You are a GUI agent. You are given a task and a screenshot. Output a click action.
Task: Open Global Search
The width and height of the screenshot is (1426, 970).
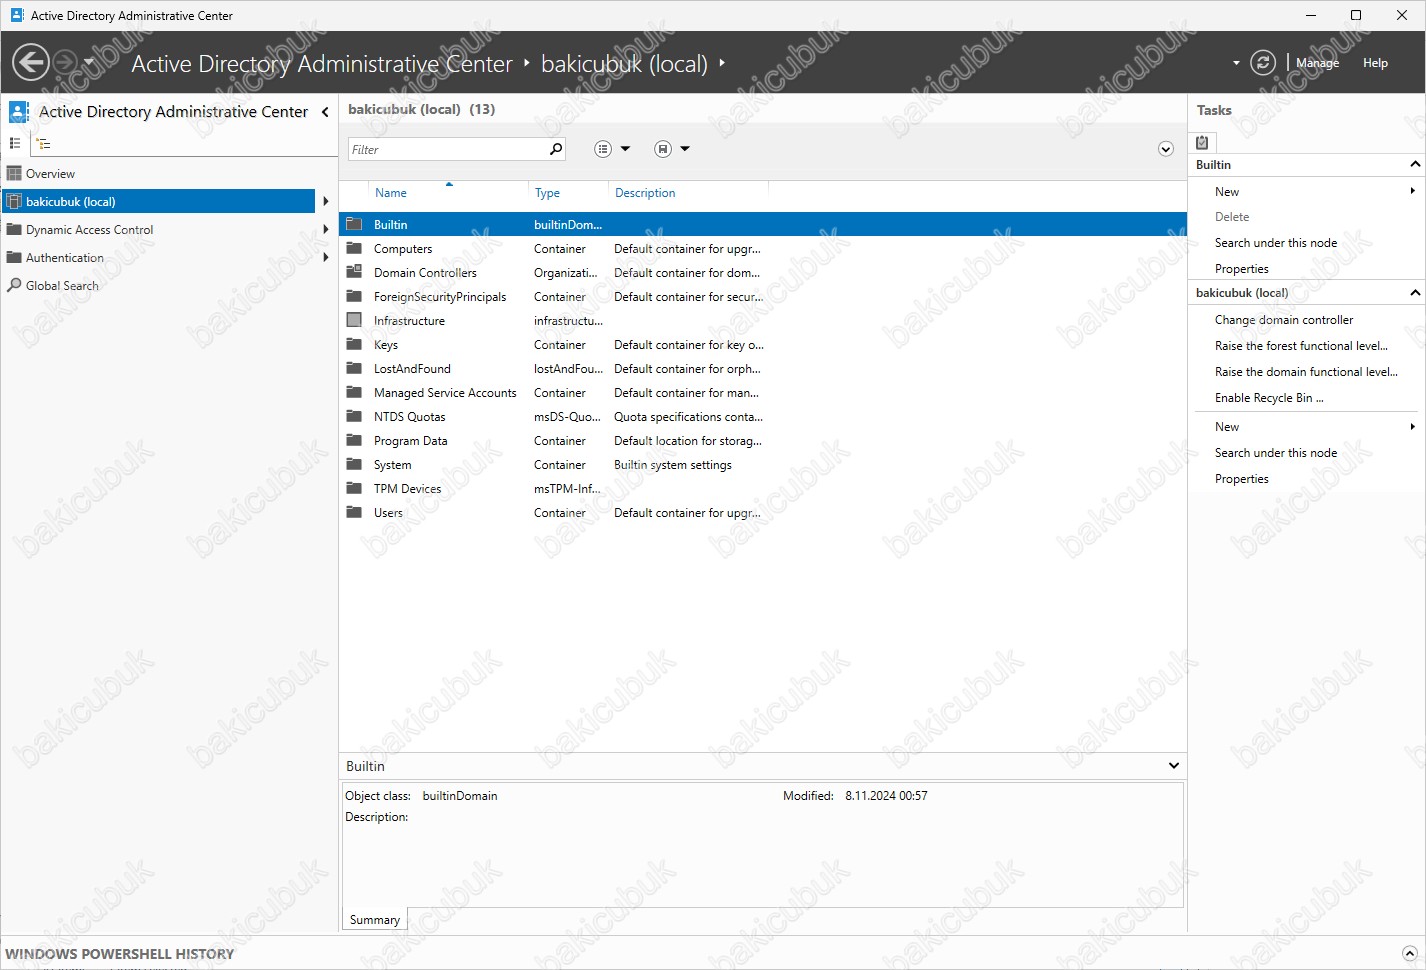[62, 286]
